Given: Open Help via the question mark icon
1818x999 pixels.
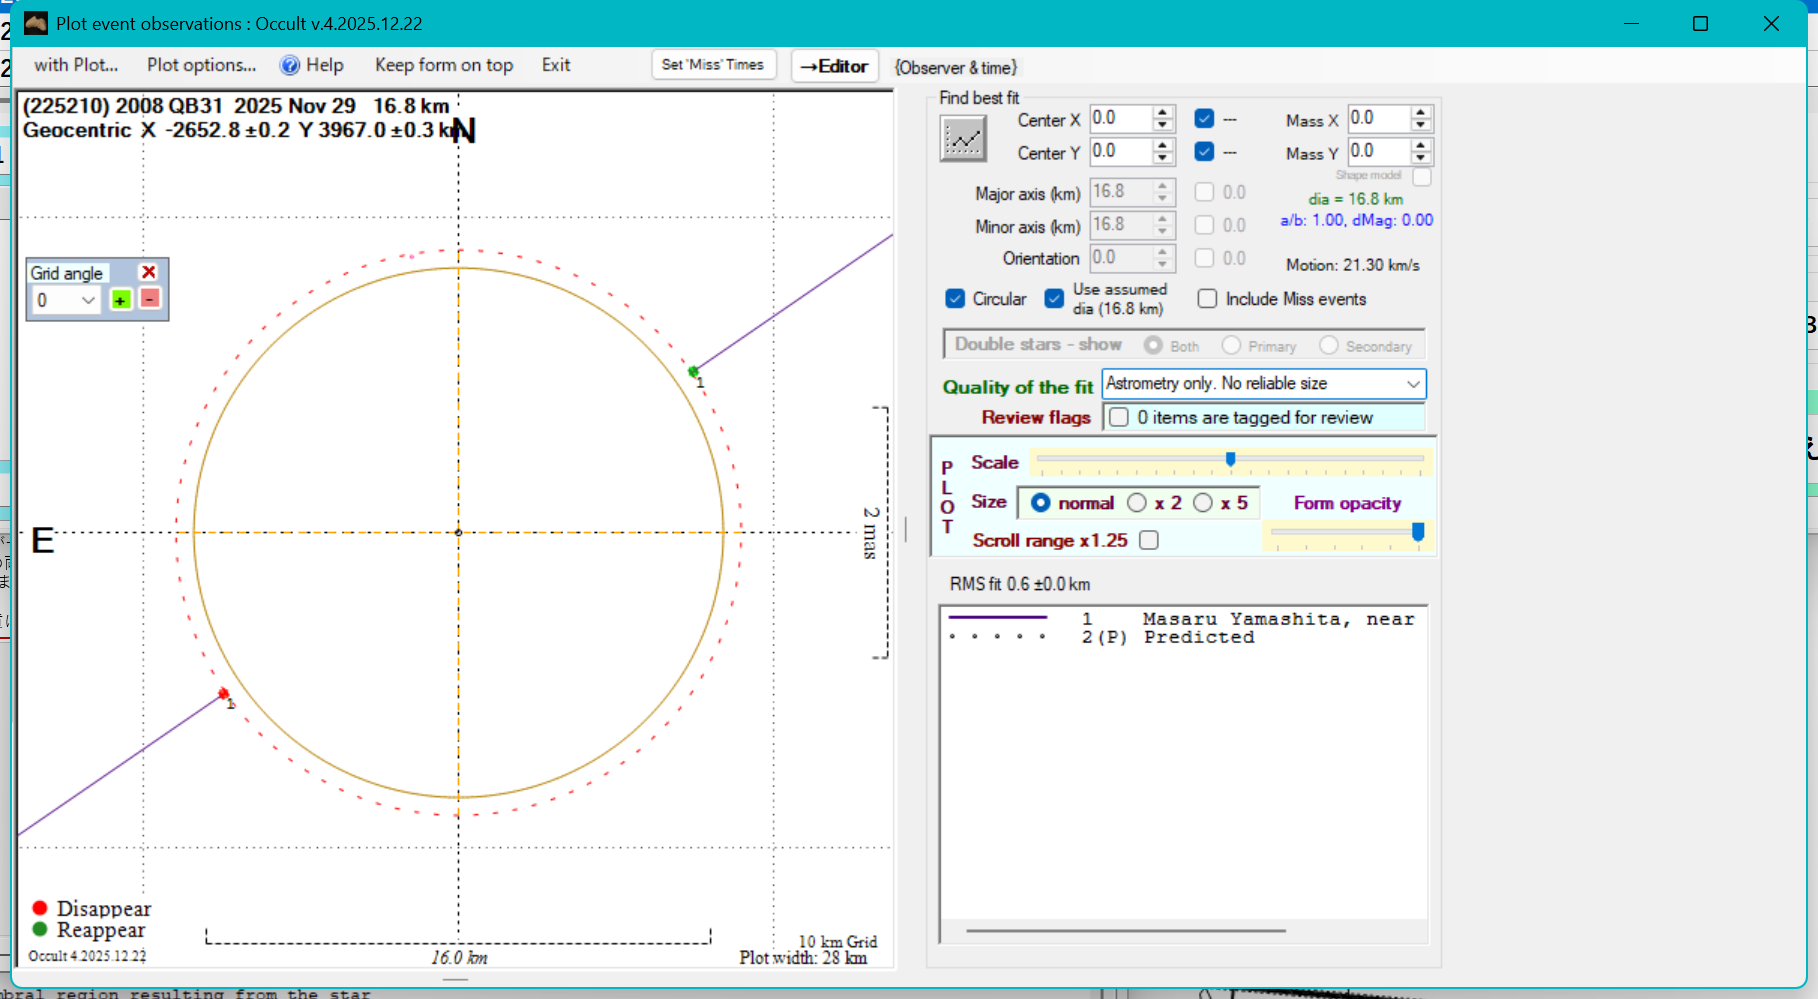Looking at the screenshot, I should [290, 66].
